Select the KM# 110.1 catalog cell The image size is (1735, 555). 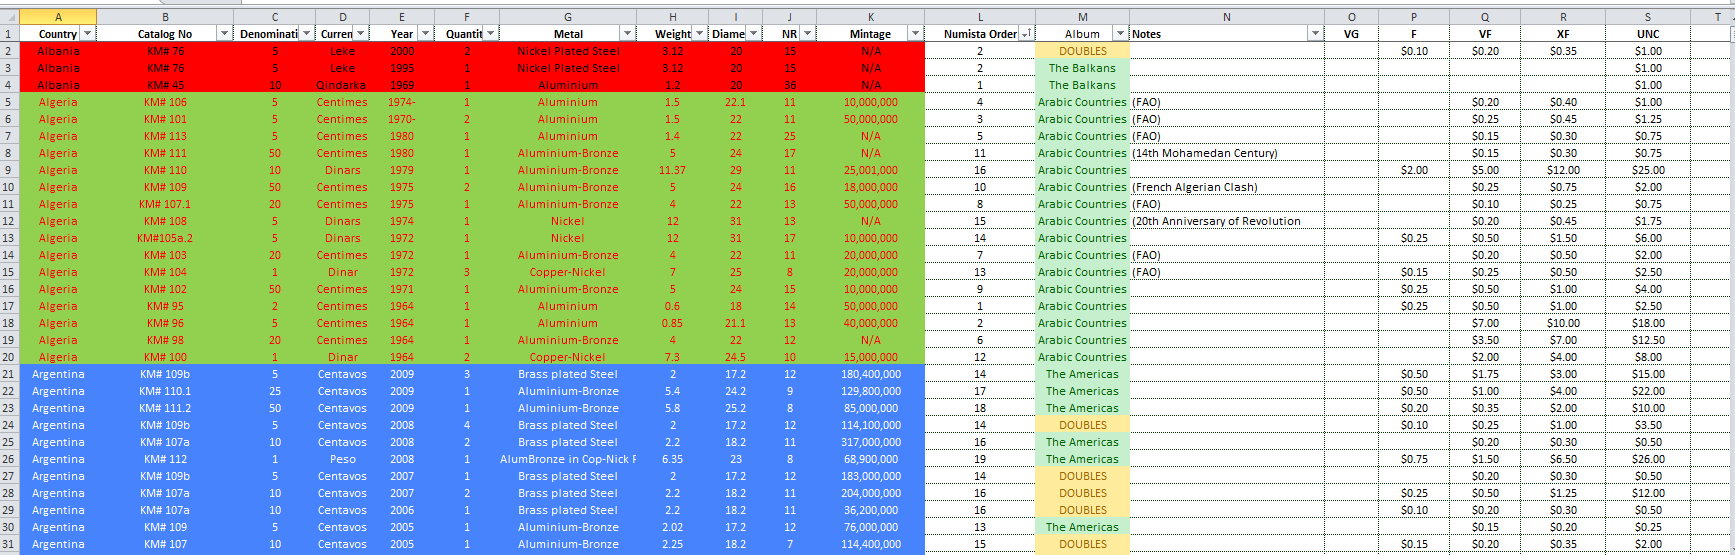(165, 391)
